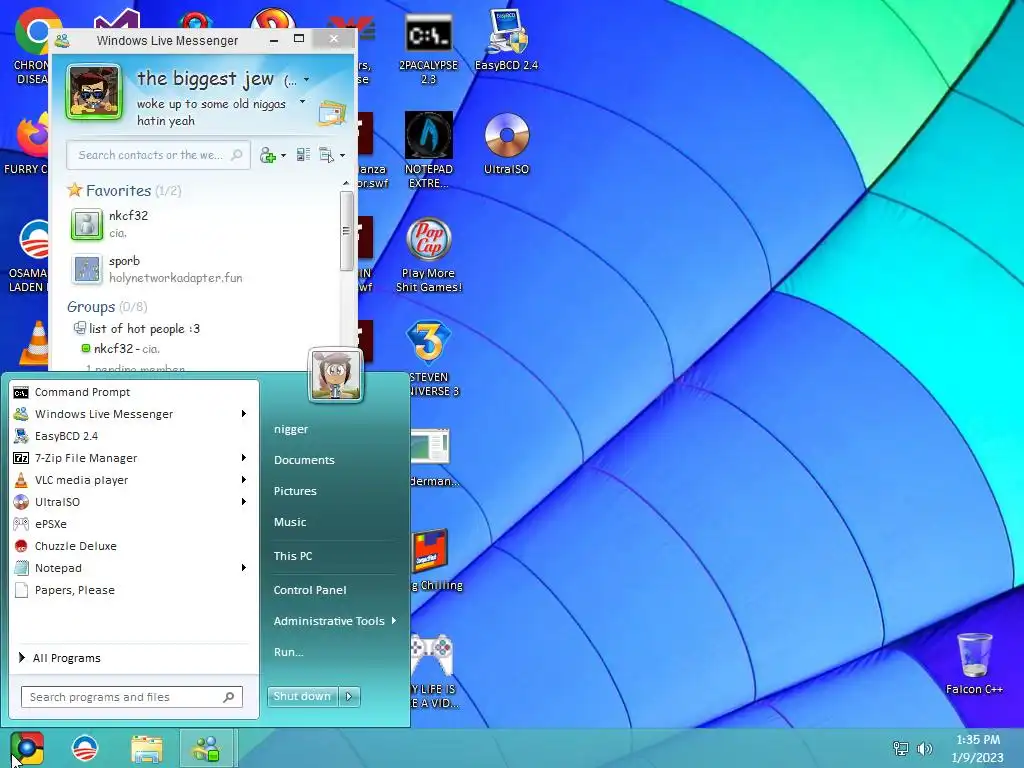The width and height of the screenshot is (1024, 768).
Task: Open Music from the Start menu
Action: (290, 522)
